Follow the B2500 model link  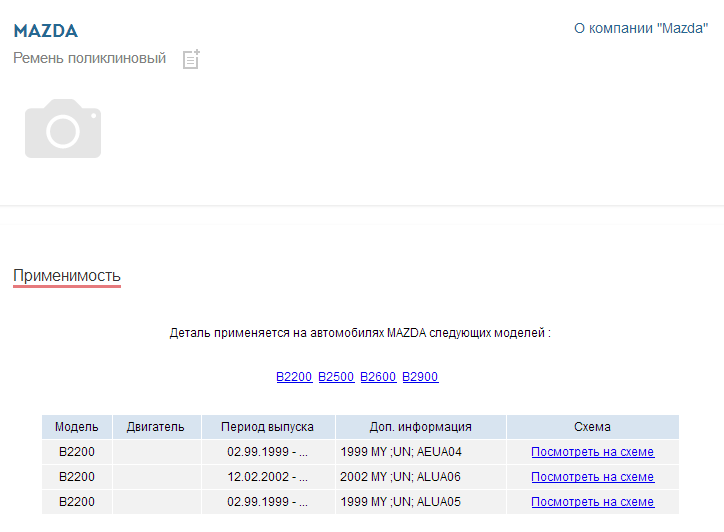coord(336,377)
